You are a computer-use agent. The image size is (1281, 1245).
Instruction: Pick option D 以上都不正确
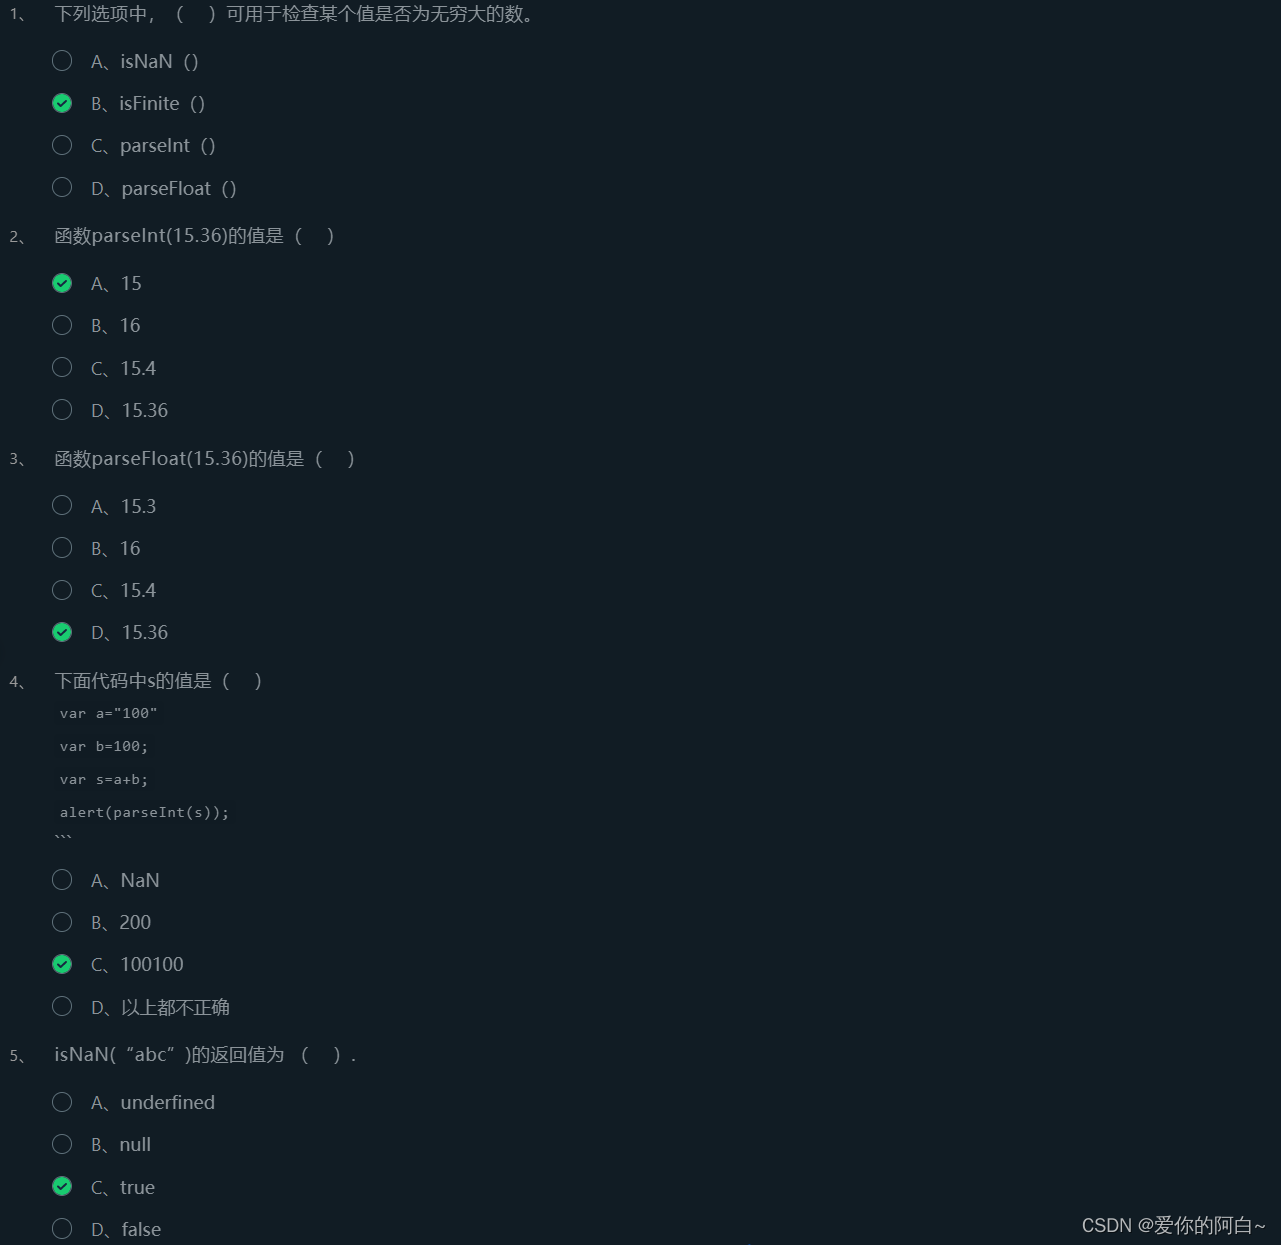coord(62,1006)
